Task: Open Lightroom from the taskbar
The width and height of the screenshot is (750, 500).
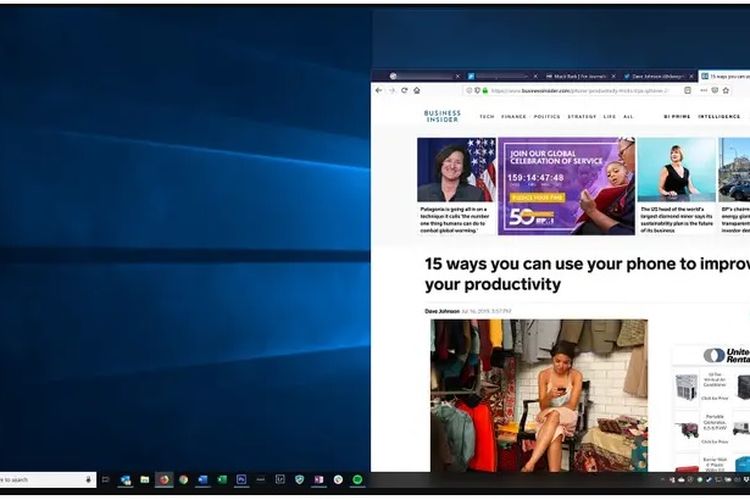Action: 280,479
